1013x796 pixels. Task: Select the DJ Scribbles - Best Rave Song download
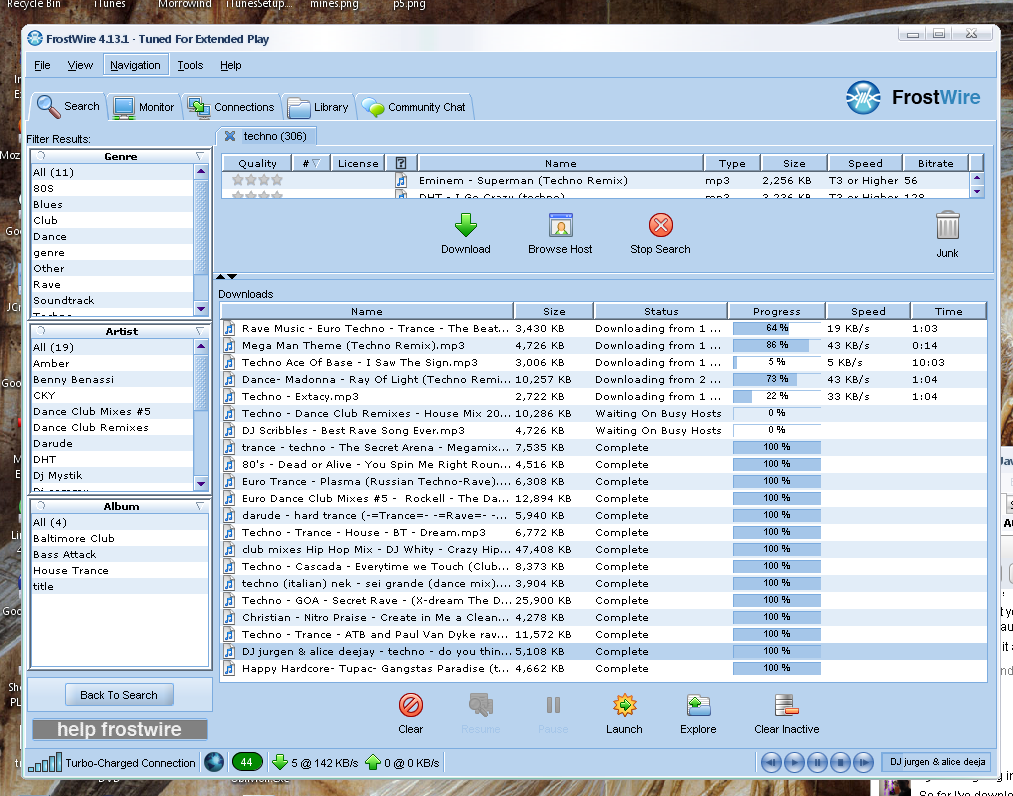coord(603,431)
